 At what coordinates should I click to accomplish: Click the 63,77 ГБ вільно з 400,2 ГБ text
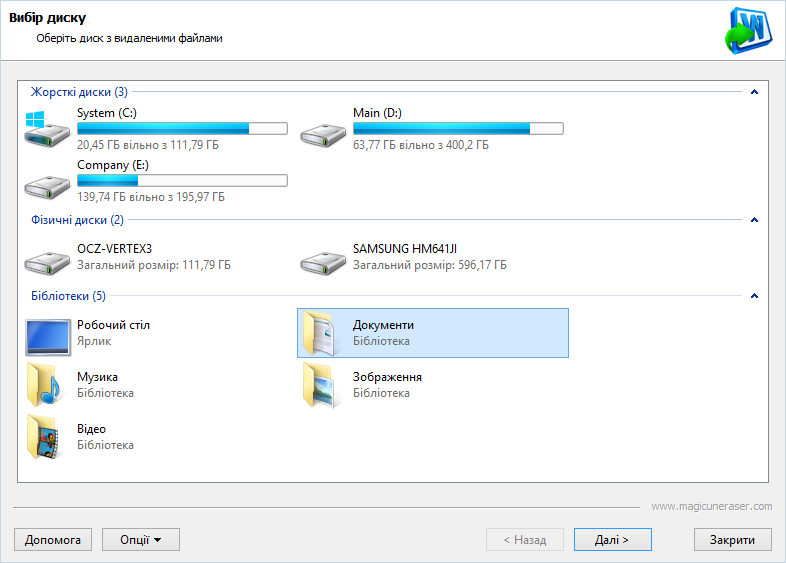[x=421, y=145]
